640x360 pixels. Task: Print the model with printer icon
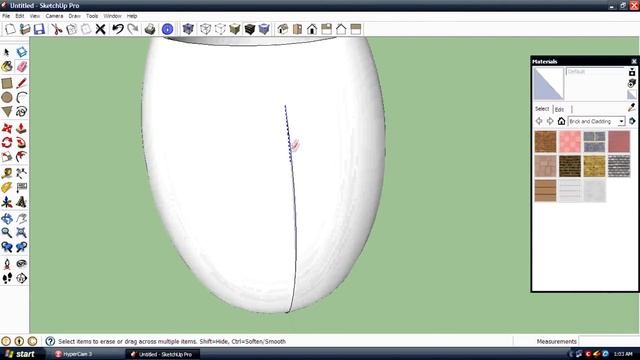point(150,29)
